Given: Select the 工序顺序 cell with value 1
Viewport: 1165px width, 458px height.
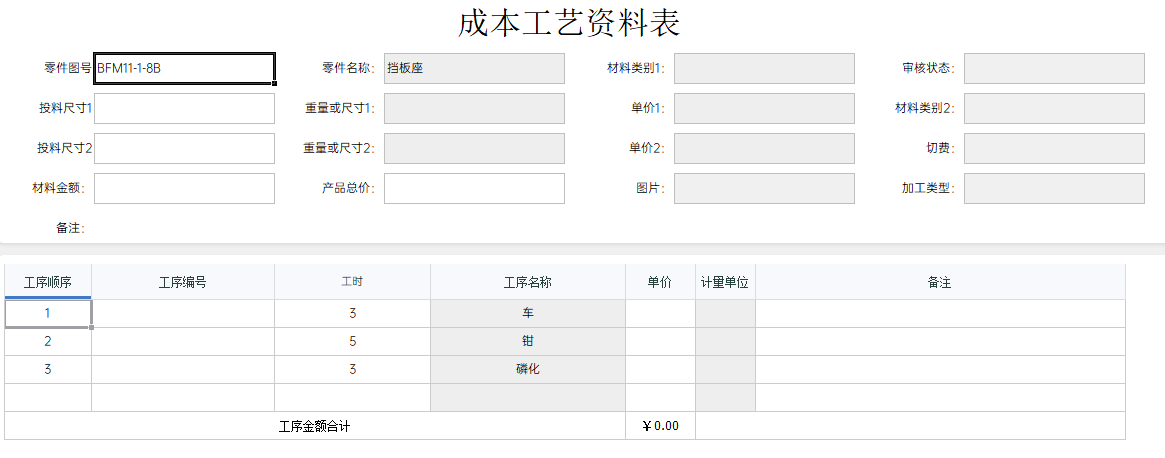Looking at the screenshot, I should point(48,314).
